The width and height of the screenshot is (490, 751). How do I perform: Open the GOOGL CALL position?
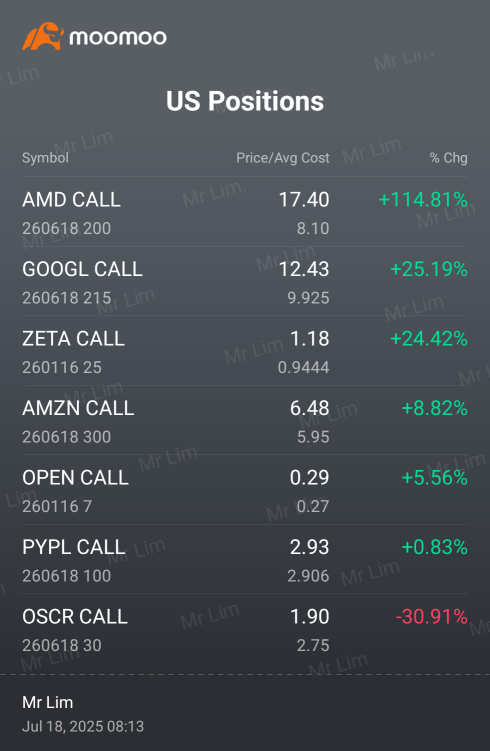click(x=245, y=281)
